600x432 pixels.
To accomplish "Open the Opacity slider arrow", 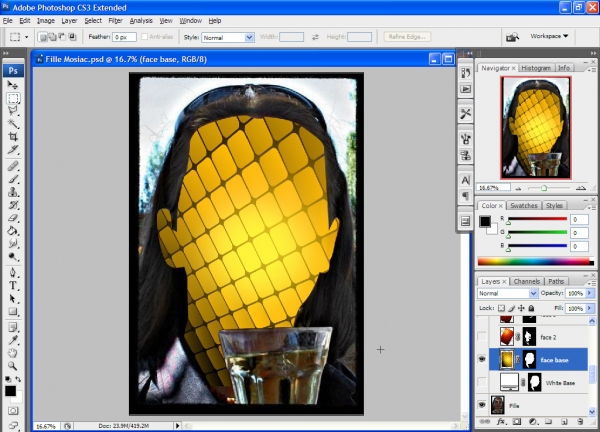I will 590,293.
